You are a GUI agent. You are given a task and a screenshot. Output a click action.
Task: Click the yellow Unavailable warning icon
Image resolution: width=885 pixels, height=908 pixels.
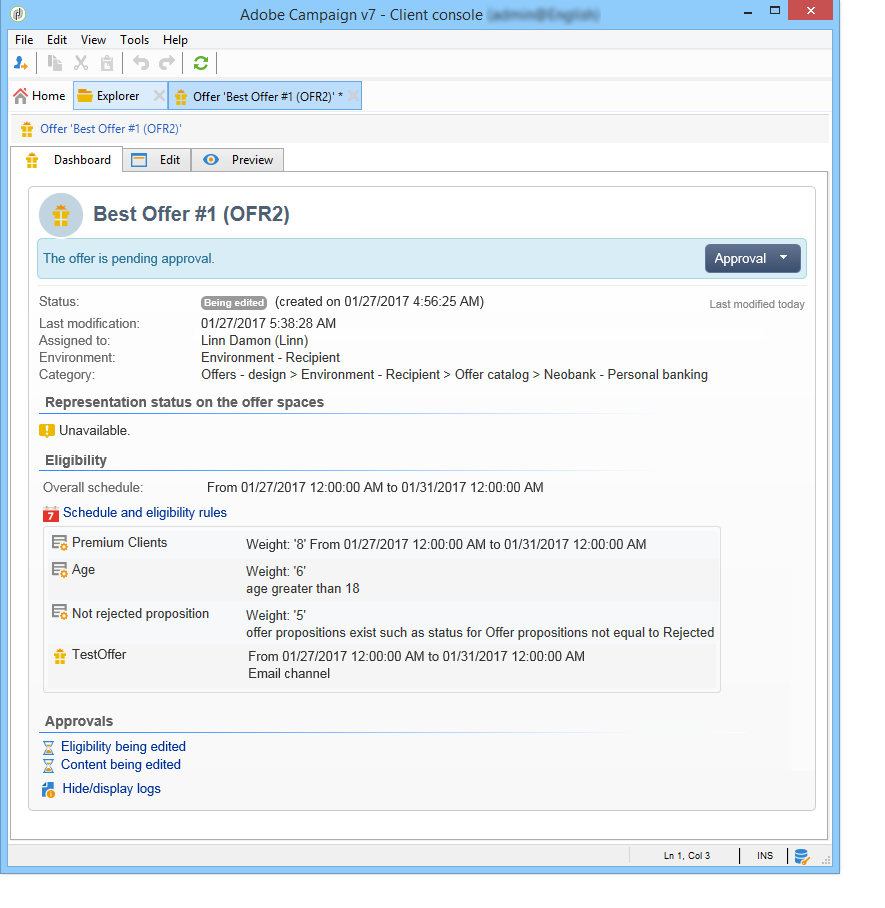click(46, 431)
